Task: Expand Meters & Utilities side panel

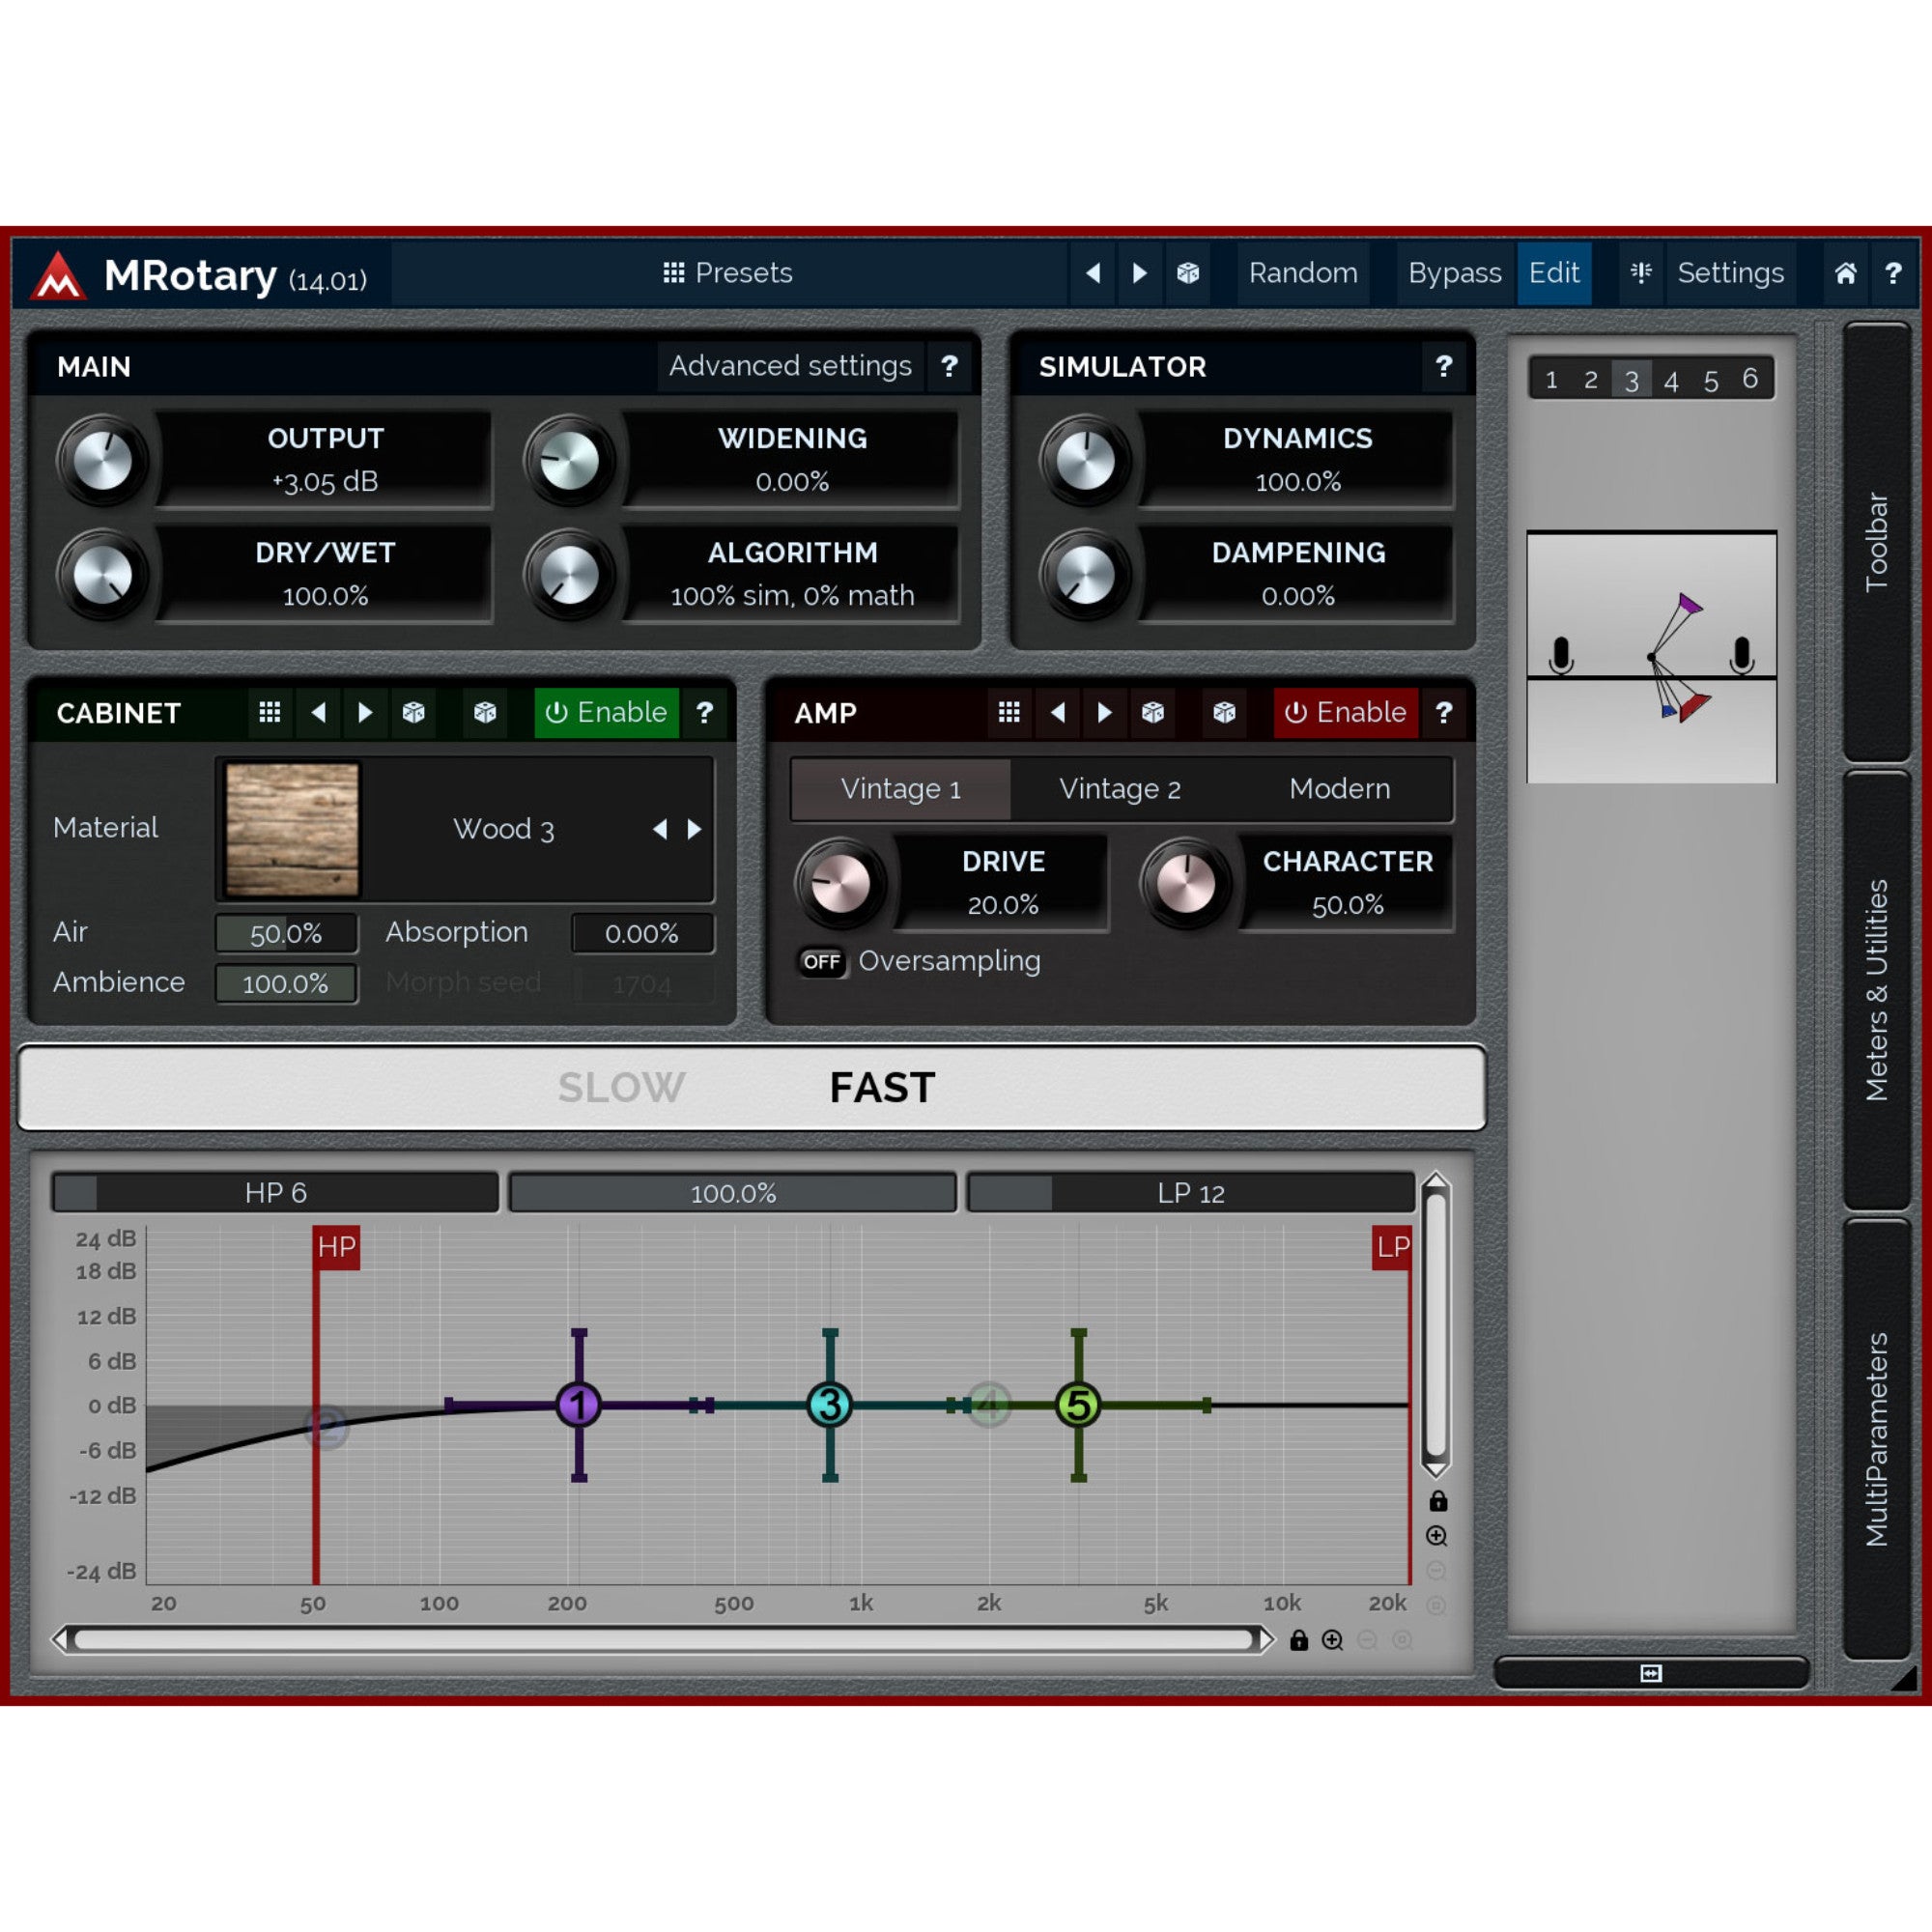Action: [x=1877, y=990]
